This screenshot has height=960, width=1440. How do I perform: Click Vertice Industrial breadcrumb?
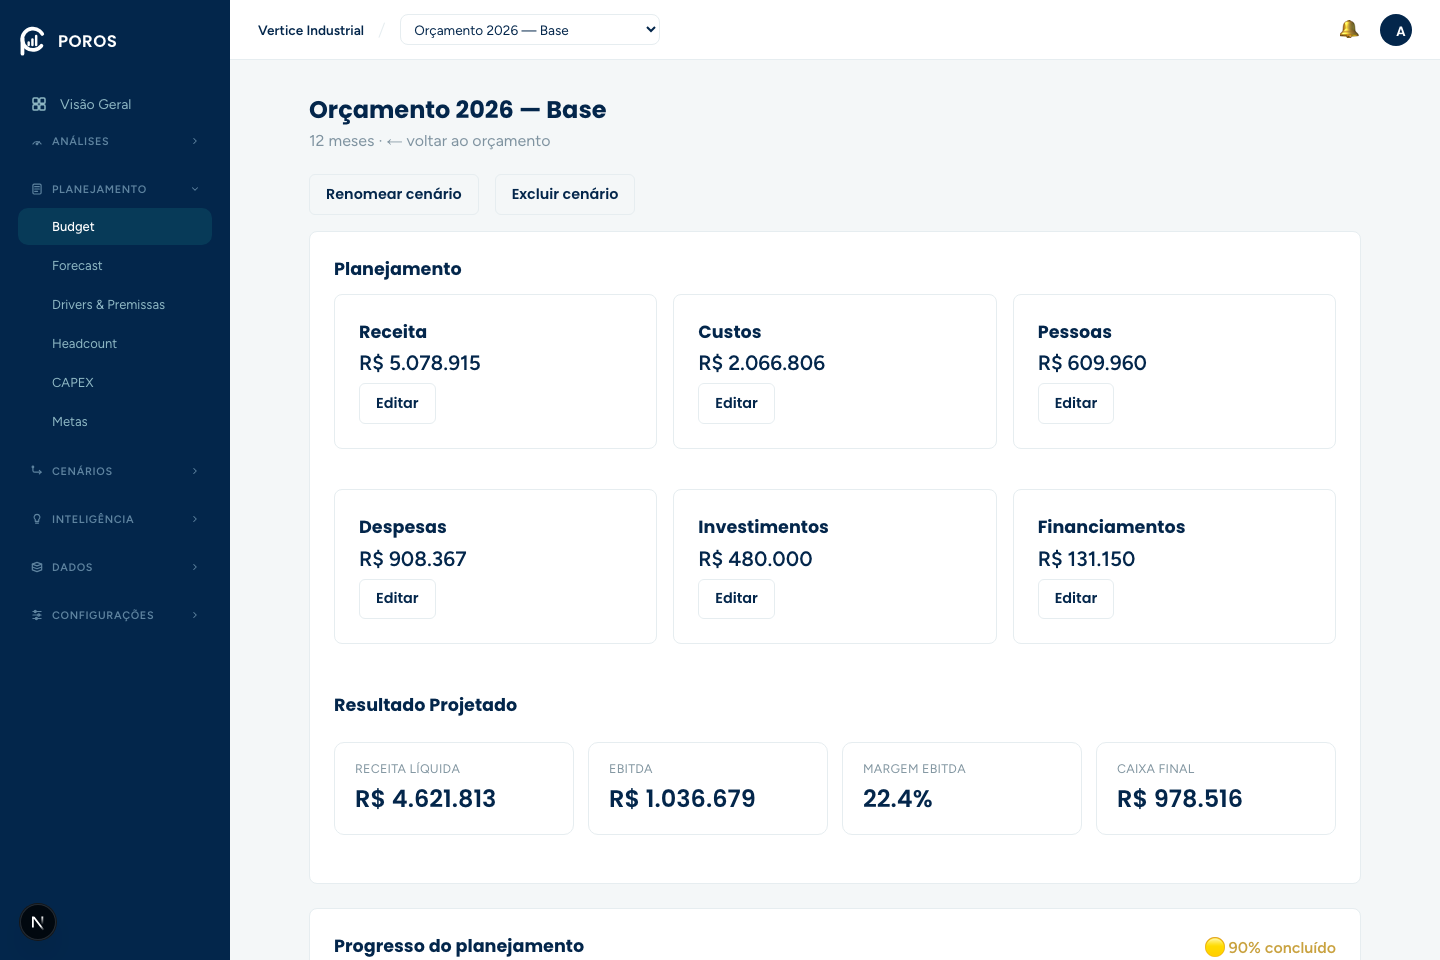point(311,30)
